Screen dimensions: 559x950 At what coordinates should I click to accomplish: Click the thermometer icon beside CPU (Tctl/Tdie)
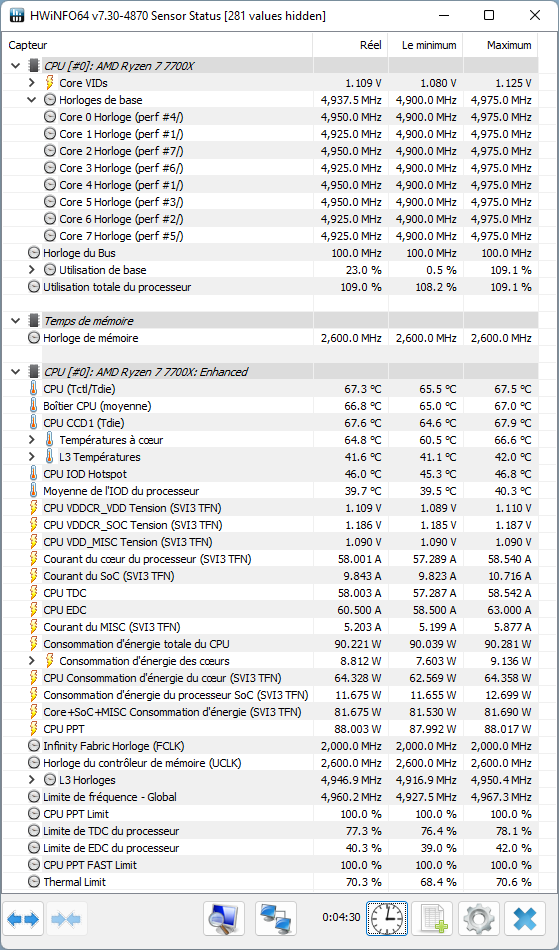tap(33, 389)
